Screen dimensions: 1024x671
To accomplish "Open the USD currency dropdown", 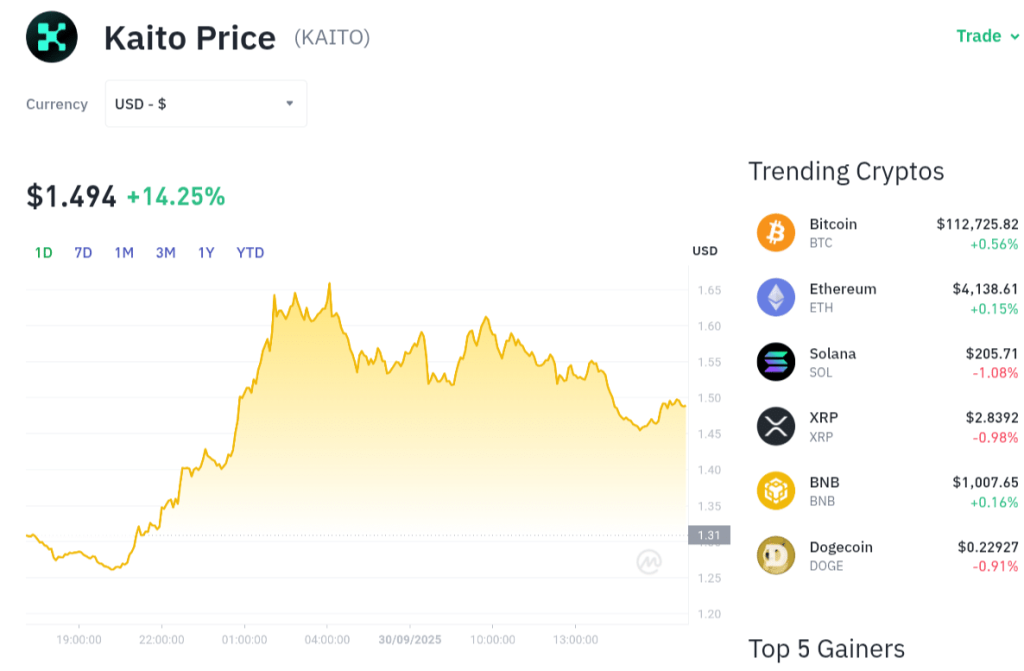I will (205, 103).
